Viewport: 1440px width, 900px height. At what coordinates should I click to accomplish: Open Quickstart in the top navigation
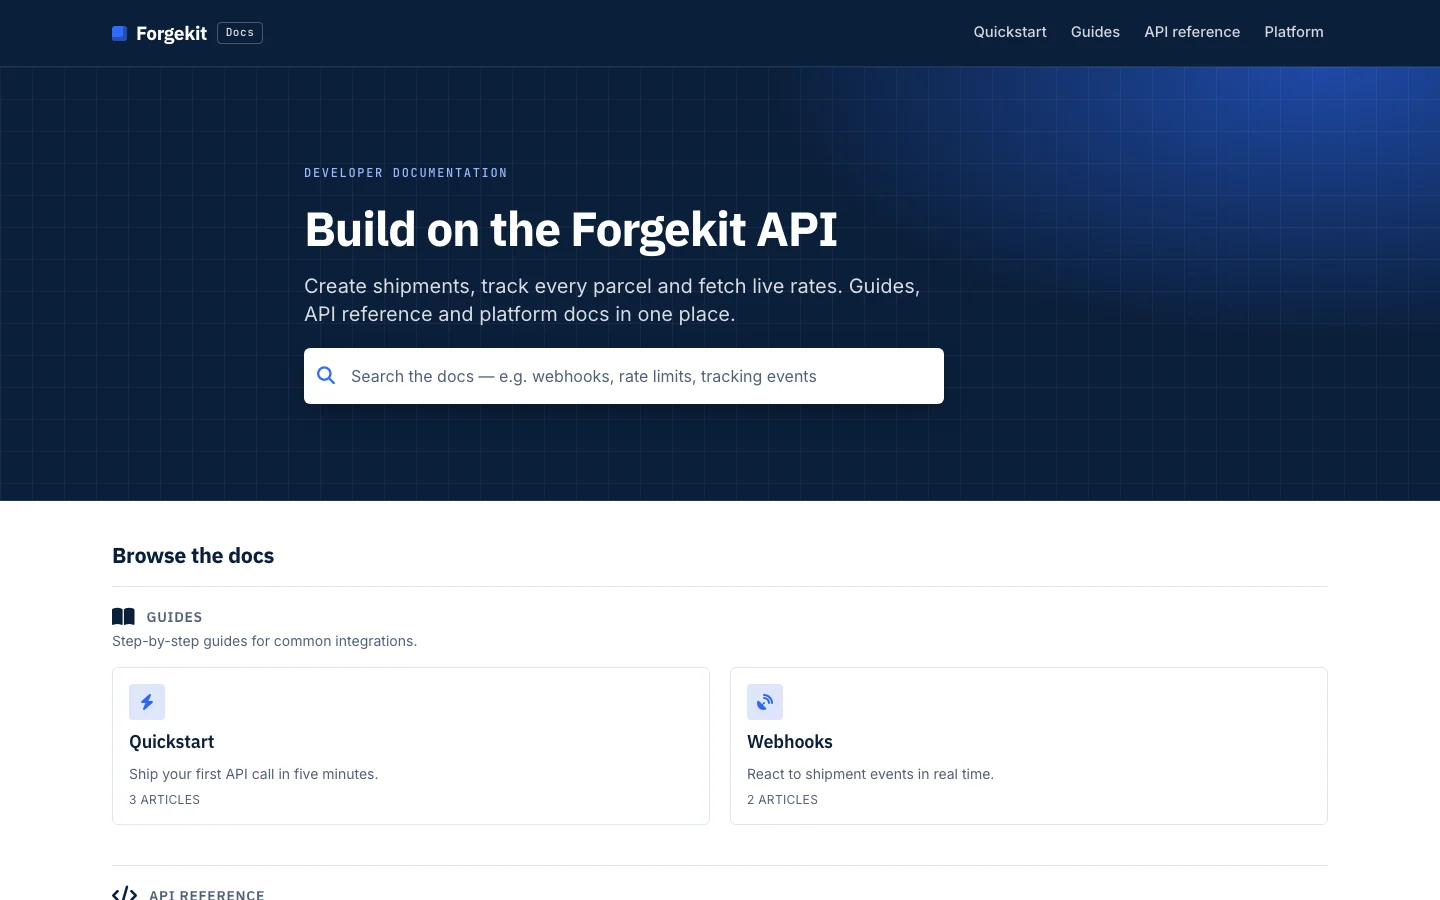[x=1010, y=32]
